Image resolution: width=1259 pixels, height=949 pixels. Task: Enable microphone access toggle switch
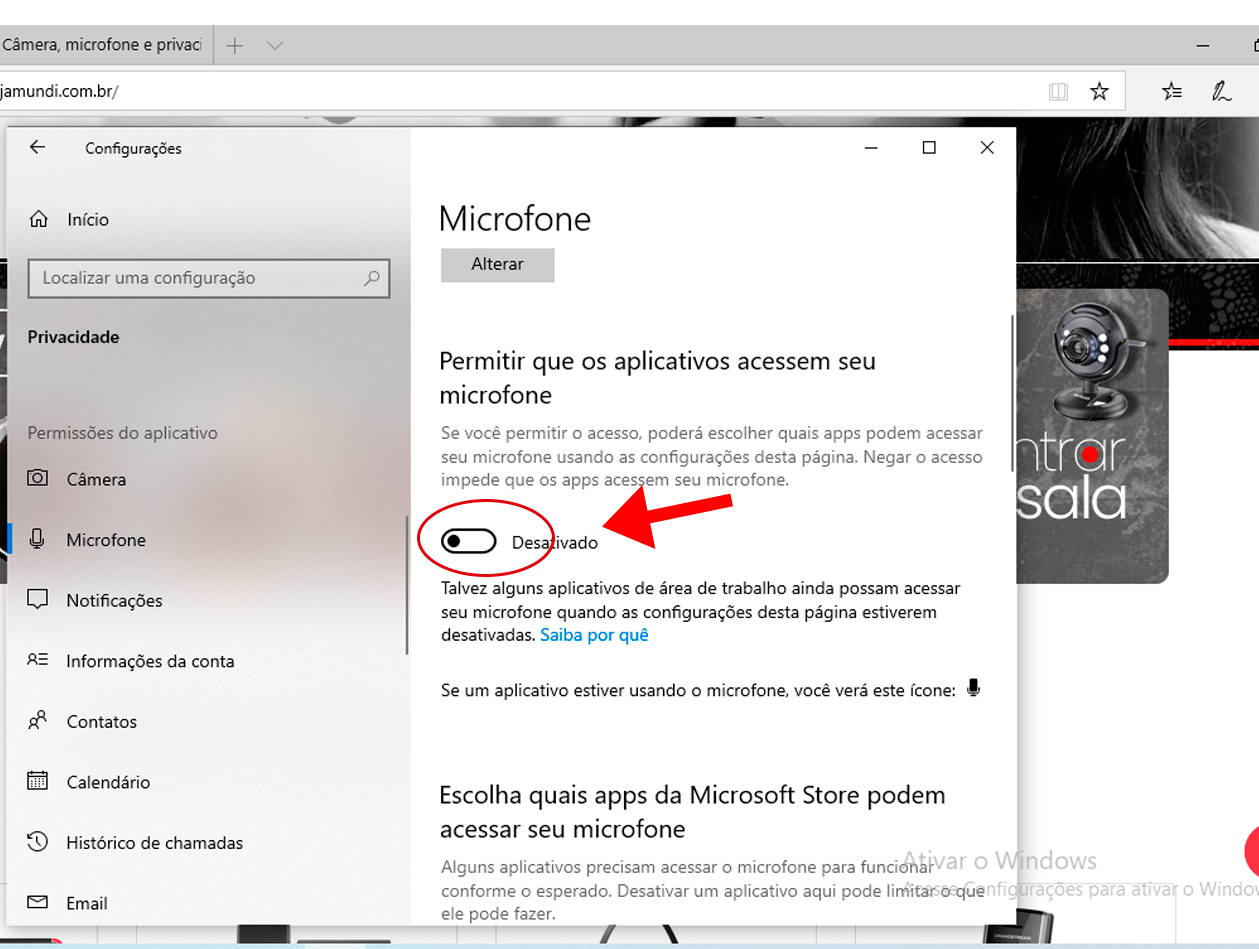coord(469,541)
